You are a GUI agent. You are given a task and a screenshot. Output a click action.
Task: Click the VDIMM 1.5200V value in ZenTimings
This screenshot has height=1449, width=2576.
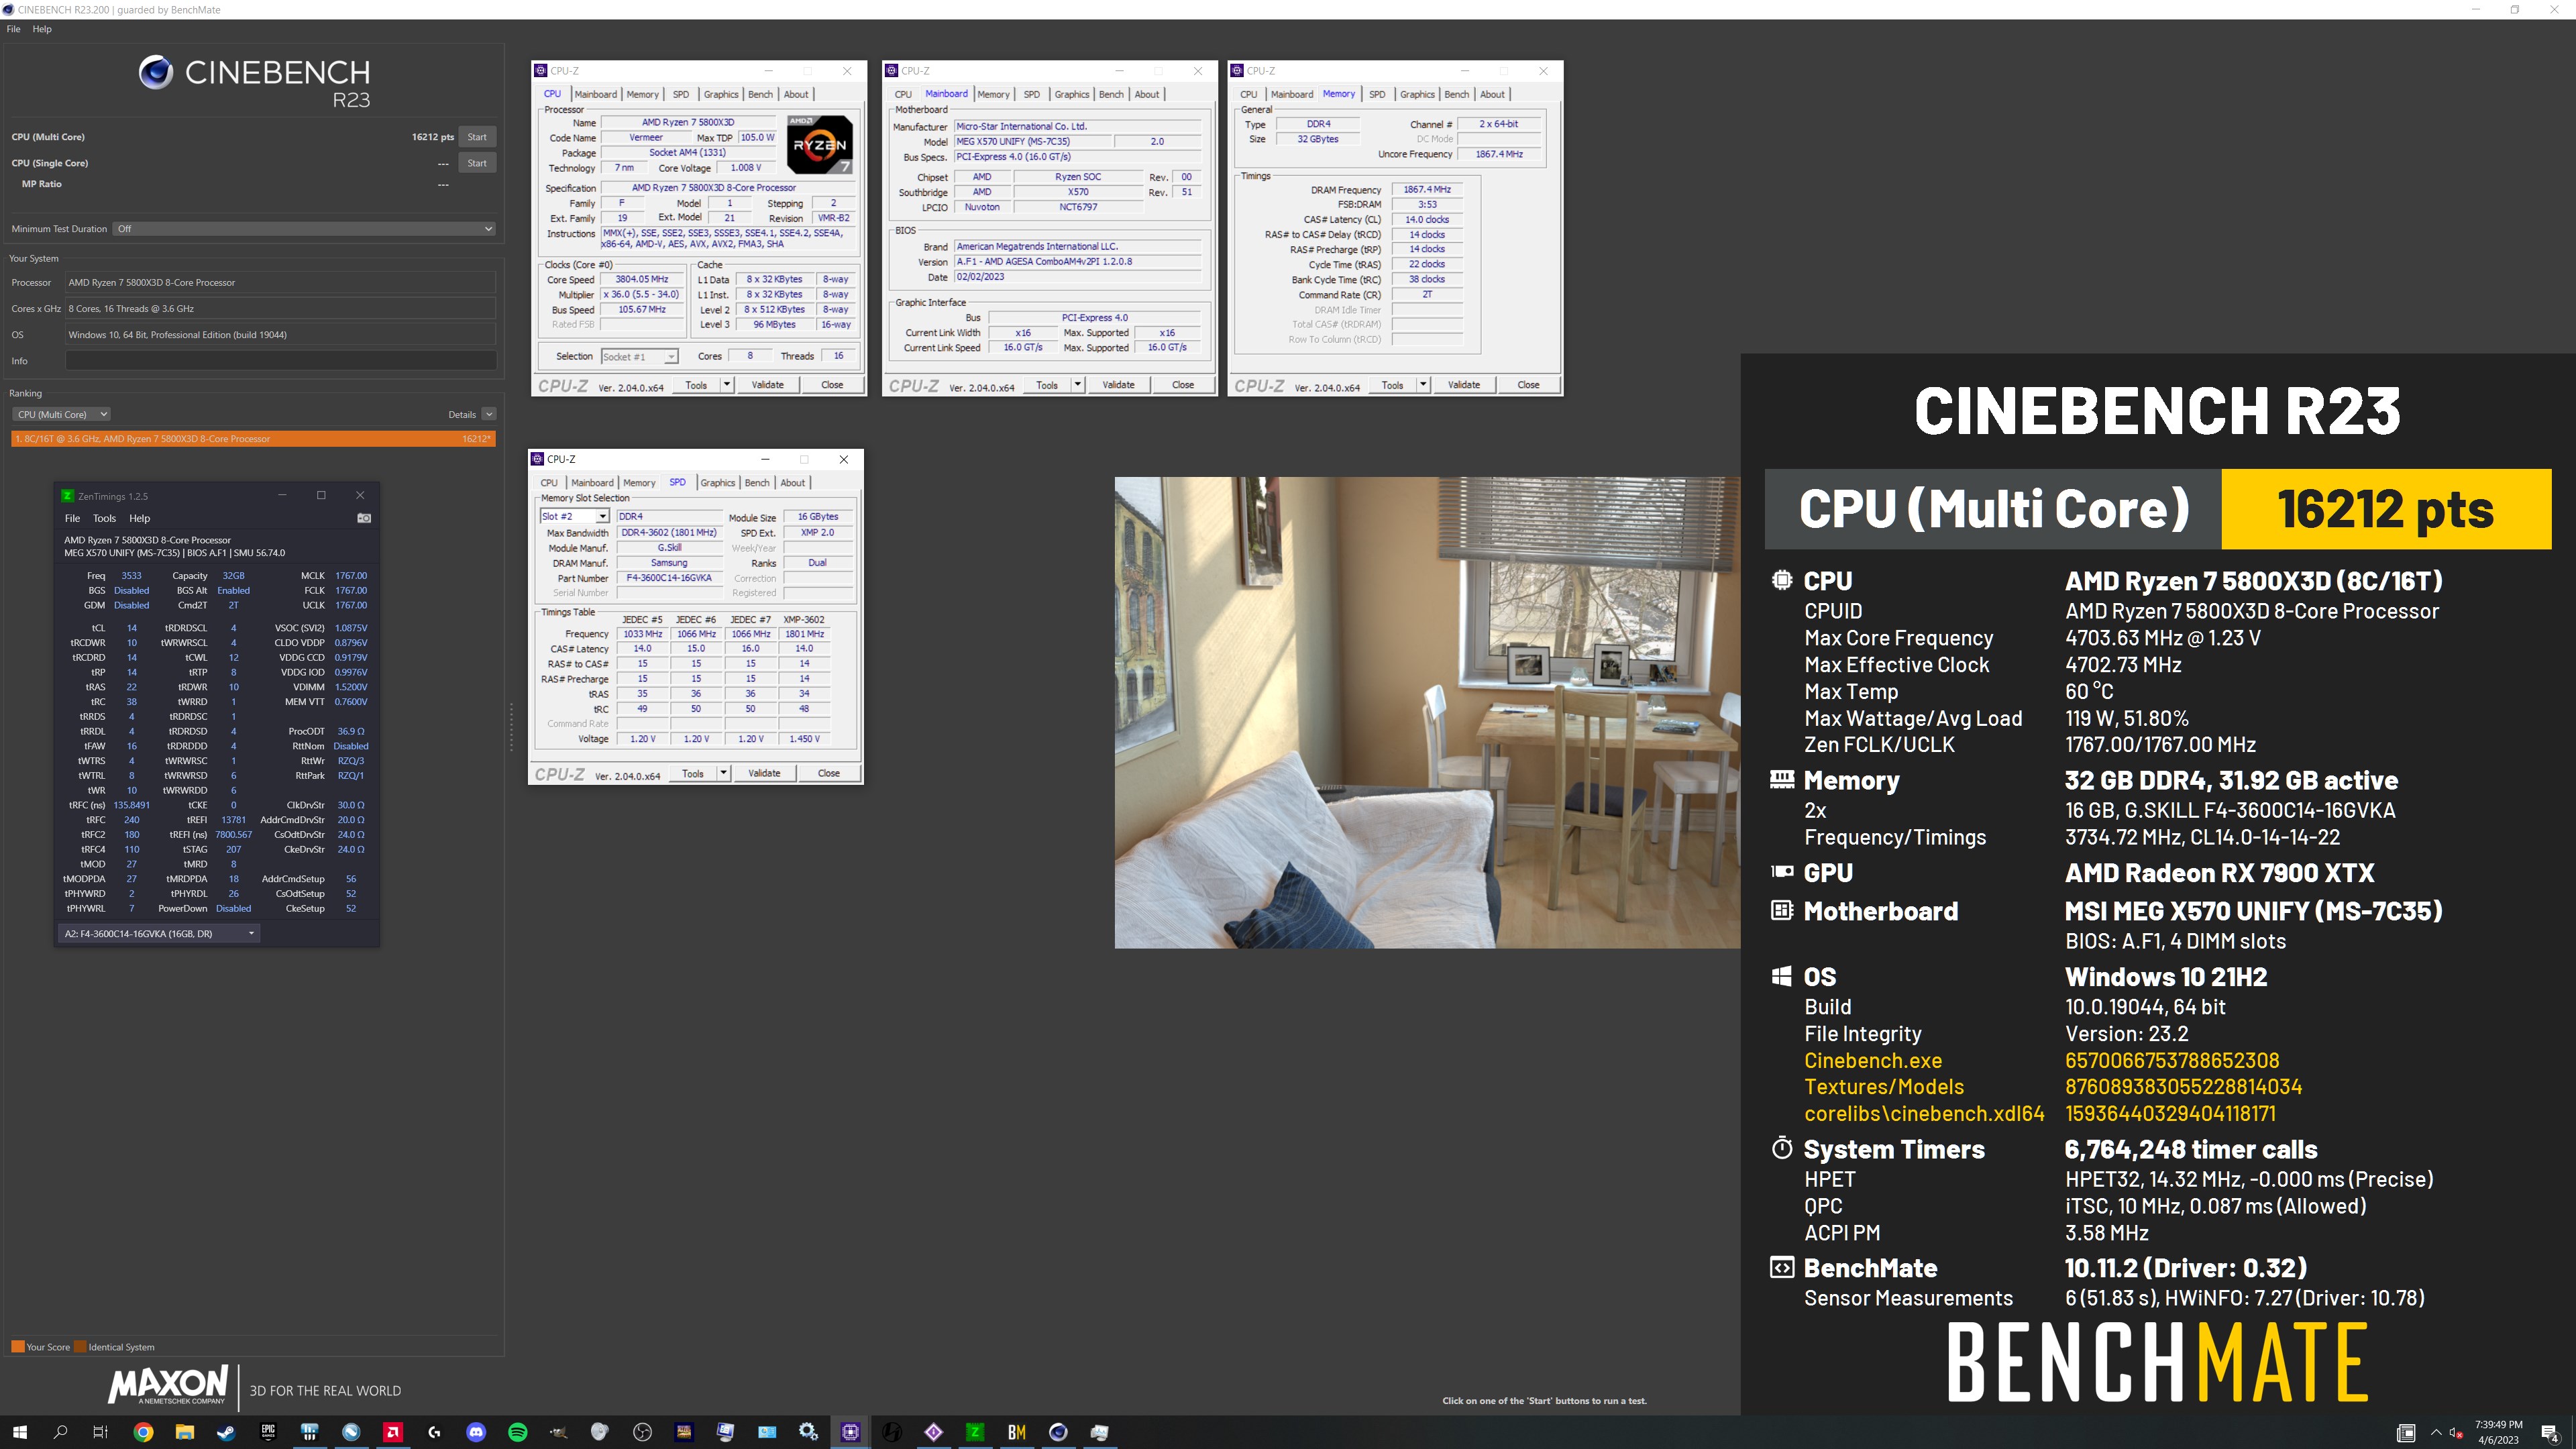click(350, 687)
